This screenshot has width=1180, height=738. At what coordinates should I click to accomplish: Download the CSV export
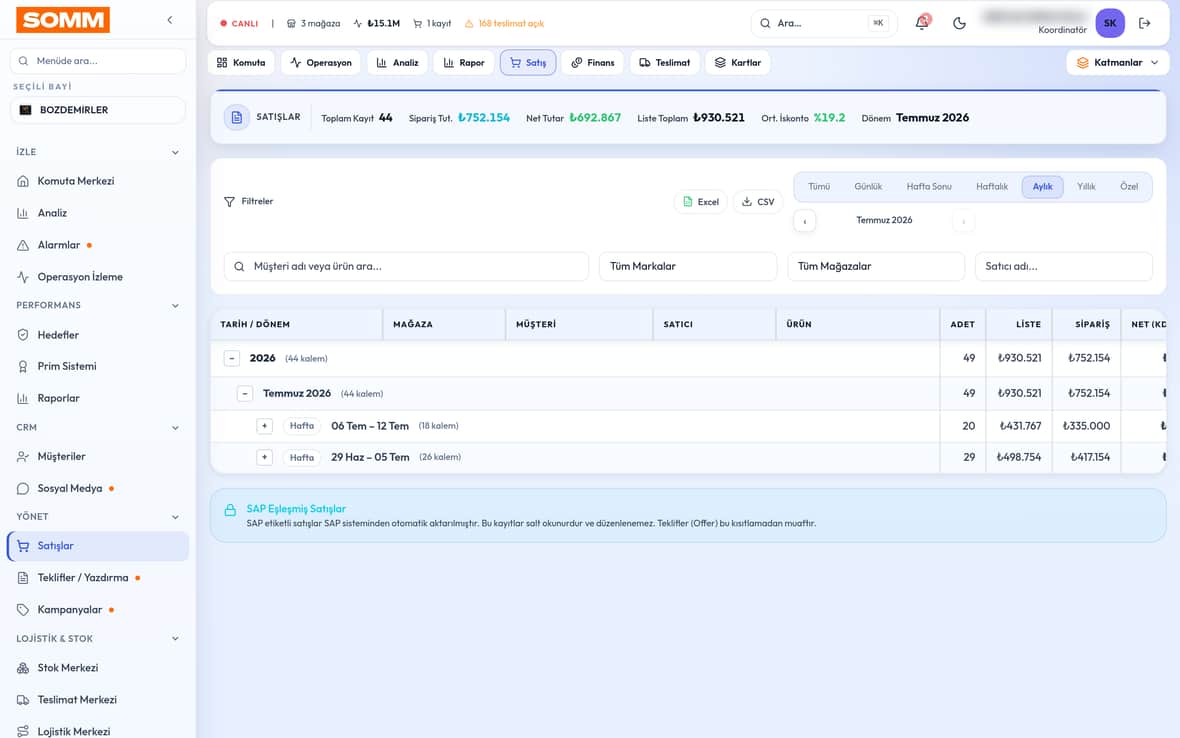(x=758, y=202)
